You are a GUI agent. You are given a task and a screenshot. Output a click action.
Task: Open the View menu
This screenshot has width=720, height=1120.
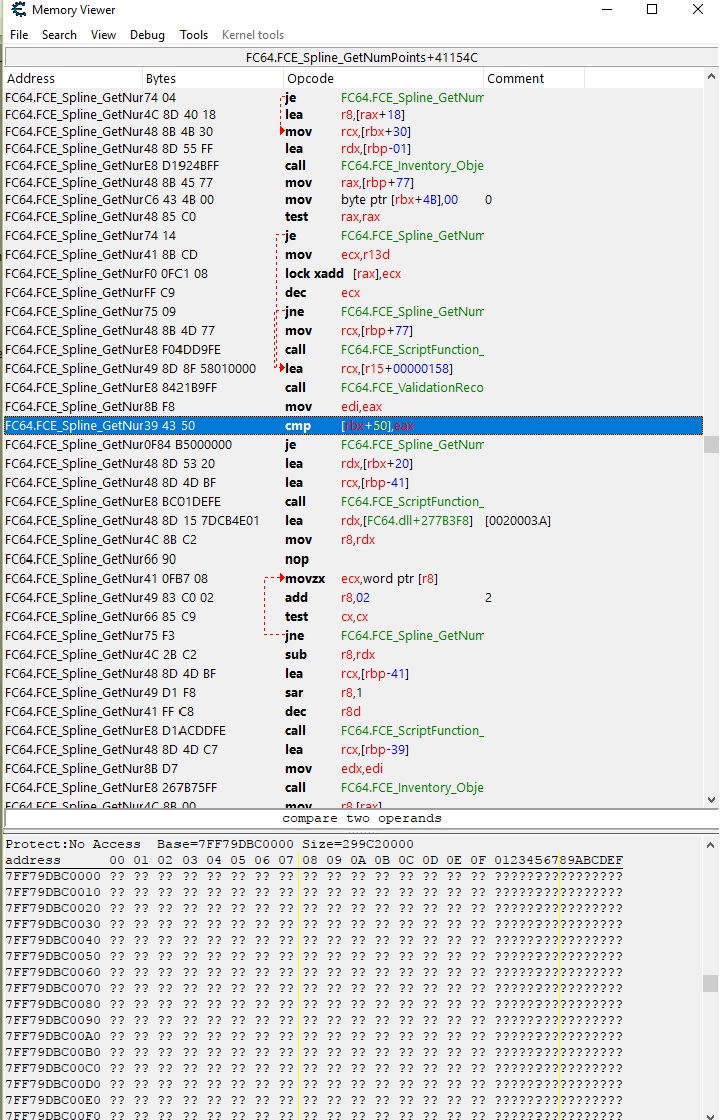pyautogui.click(x=103, y=35)
